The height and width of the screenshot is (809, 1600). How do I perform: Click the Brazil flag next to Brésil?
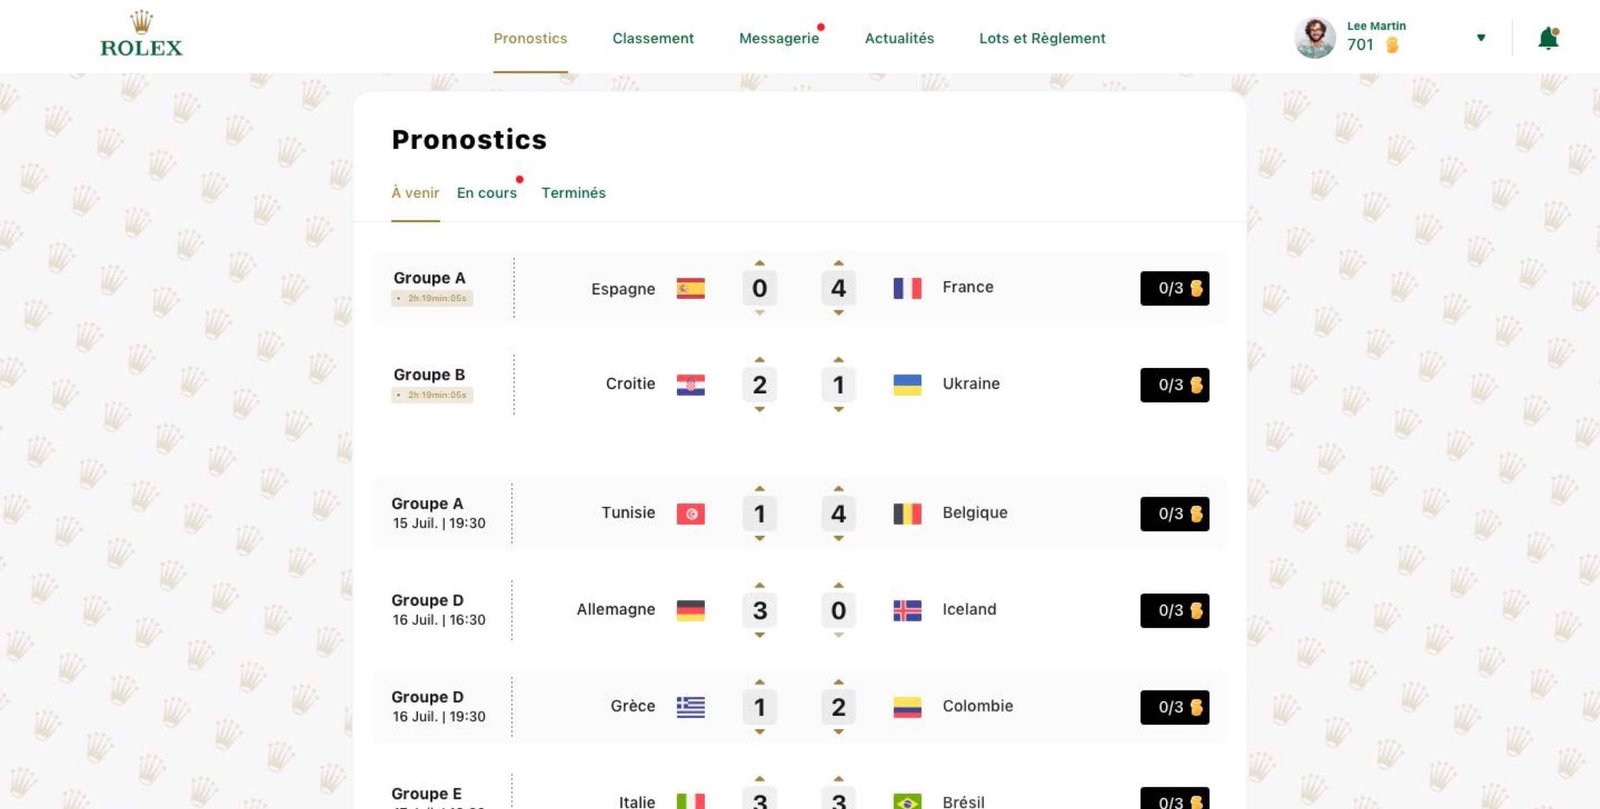coord(905,801)
